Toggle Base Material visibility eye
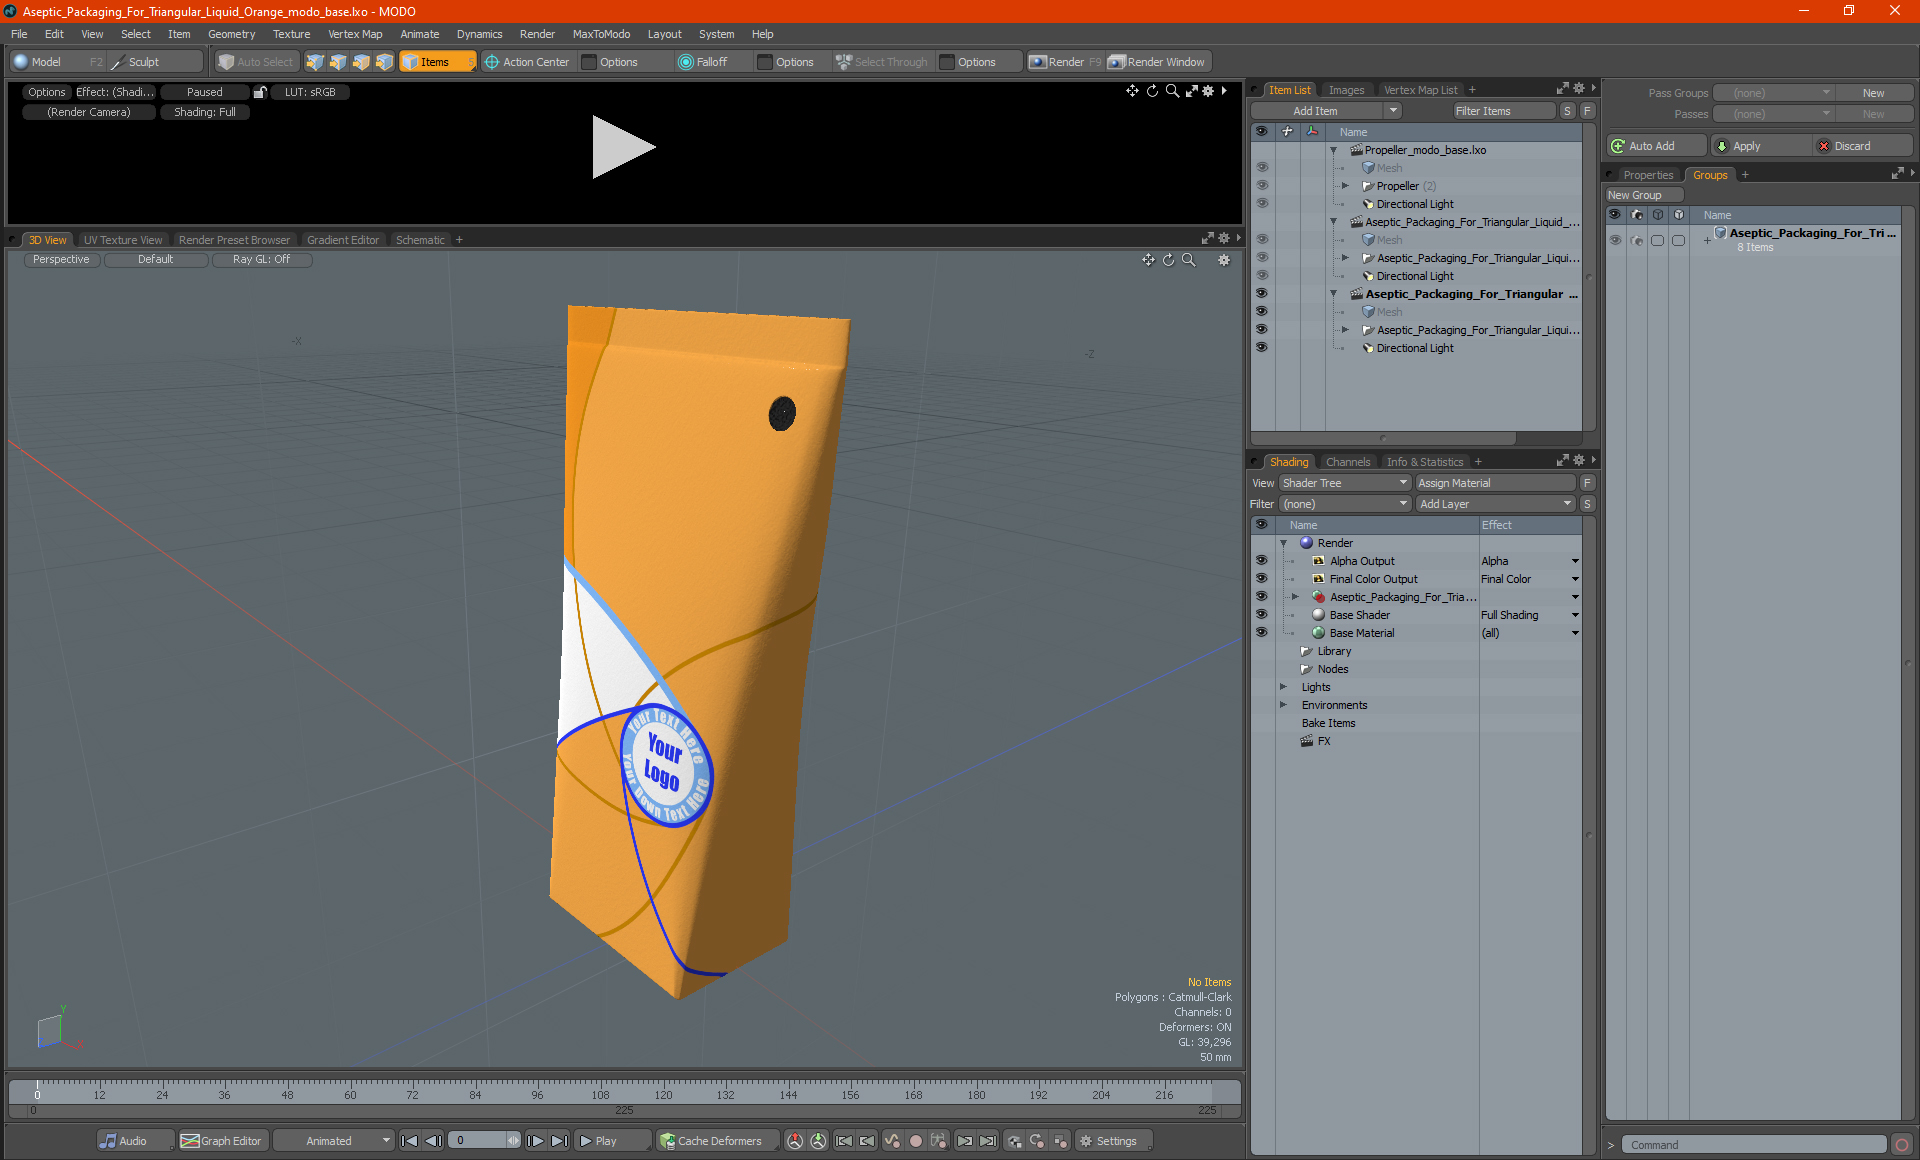This screenshot has height=1160, width=1920. pyautogui.click(x=1262, y=632)
